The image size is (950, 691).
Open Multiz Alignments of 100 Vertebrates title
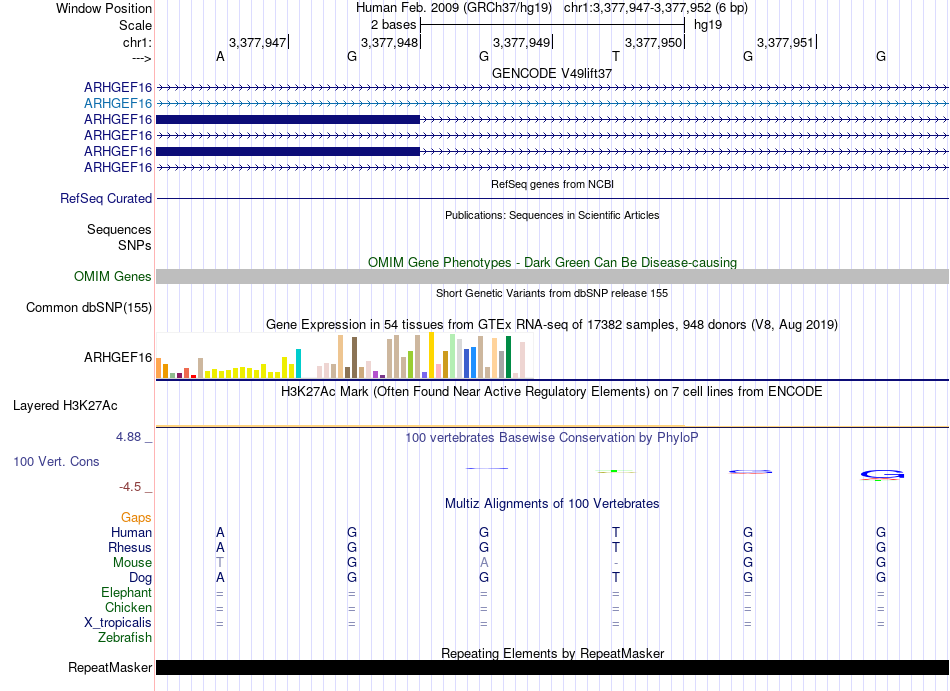coord(552,504)
